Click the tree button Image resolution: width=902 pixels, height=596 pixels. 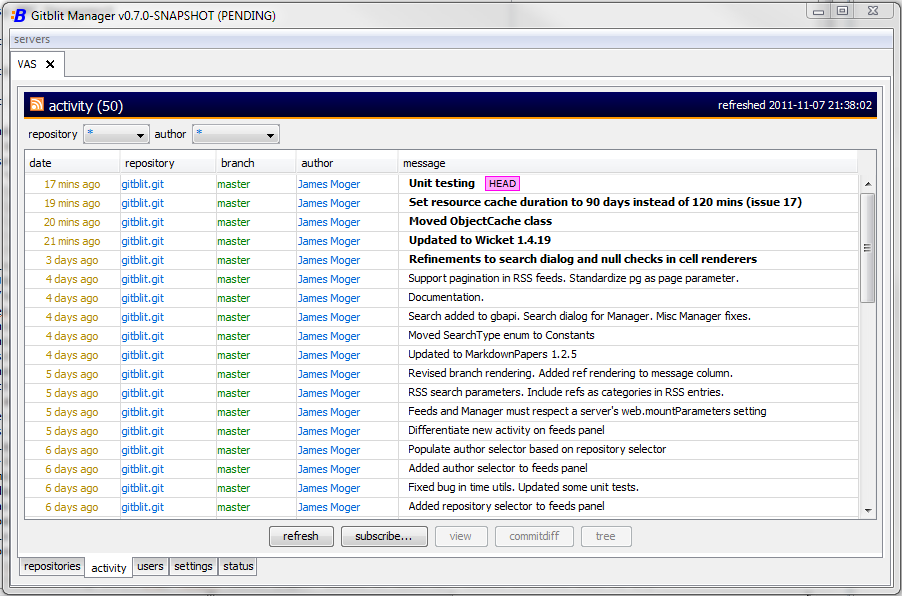[606, 536]
